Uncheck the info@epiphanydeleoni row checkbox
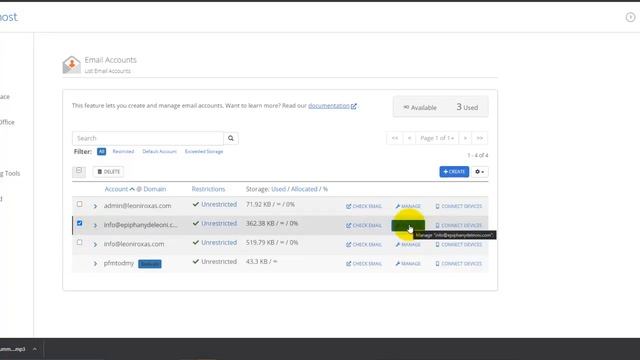This screenshot has height=360, width=640. 80,223
